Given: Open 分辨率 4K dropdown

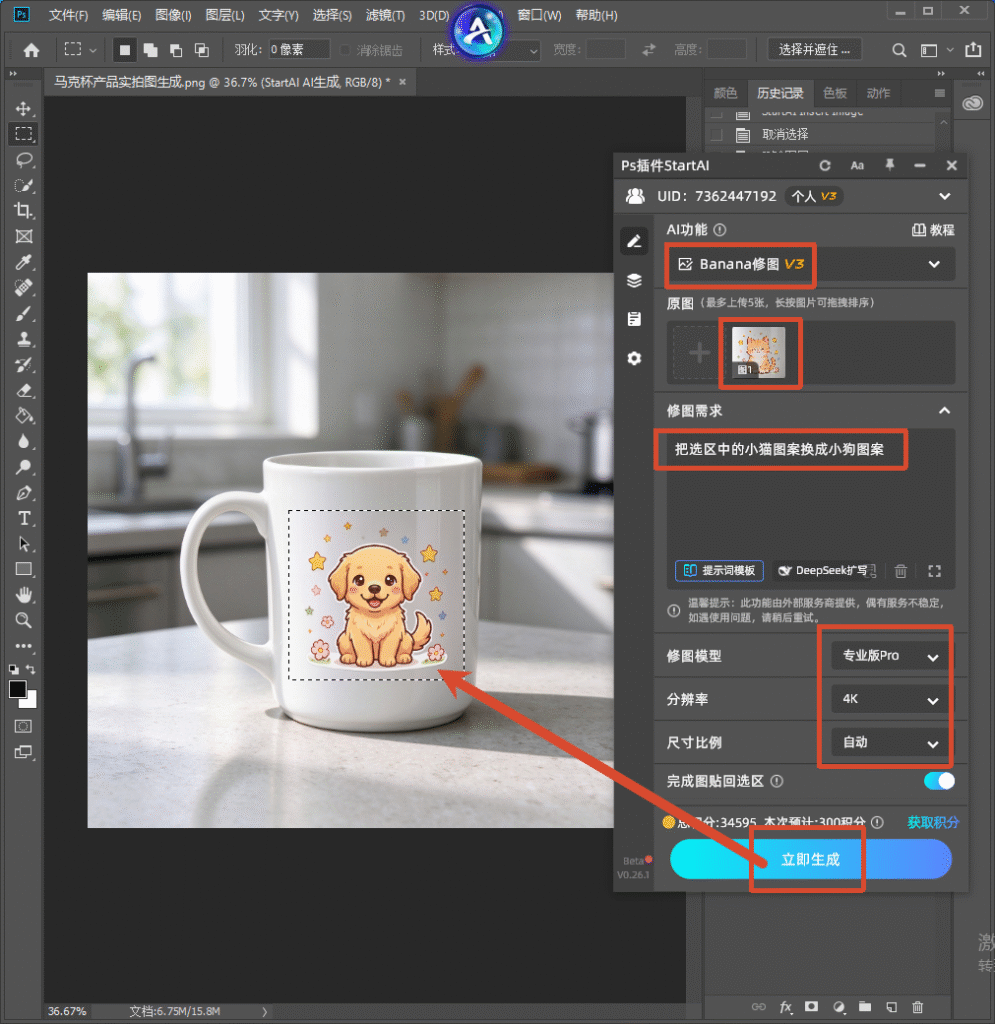Looking at the screenshot, I should click(889, 699).
